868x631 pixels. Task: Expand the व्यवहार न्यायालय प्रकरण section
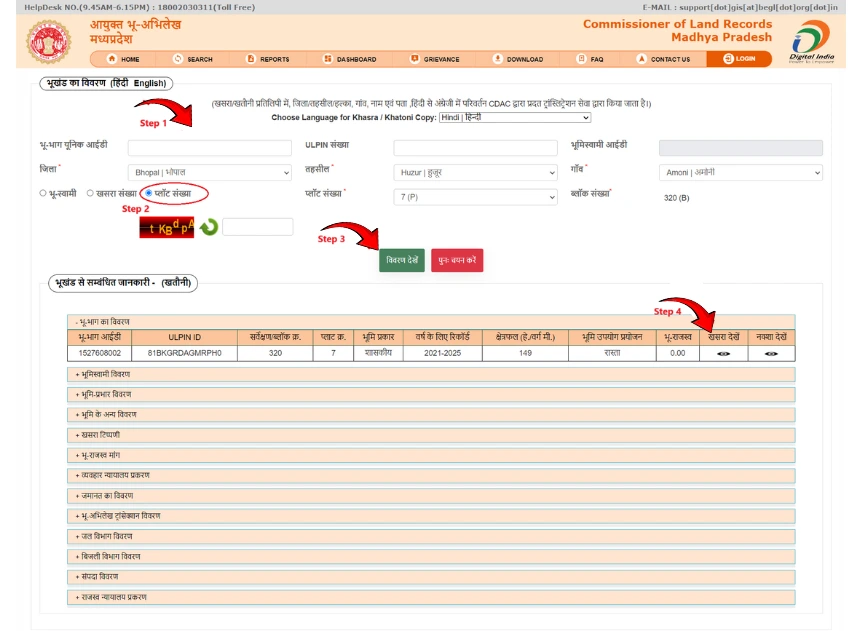[431, 475]
